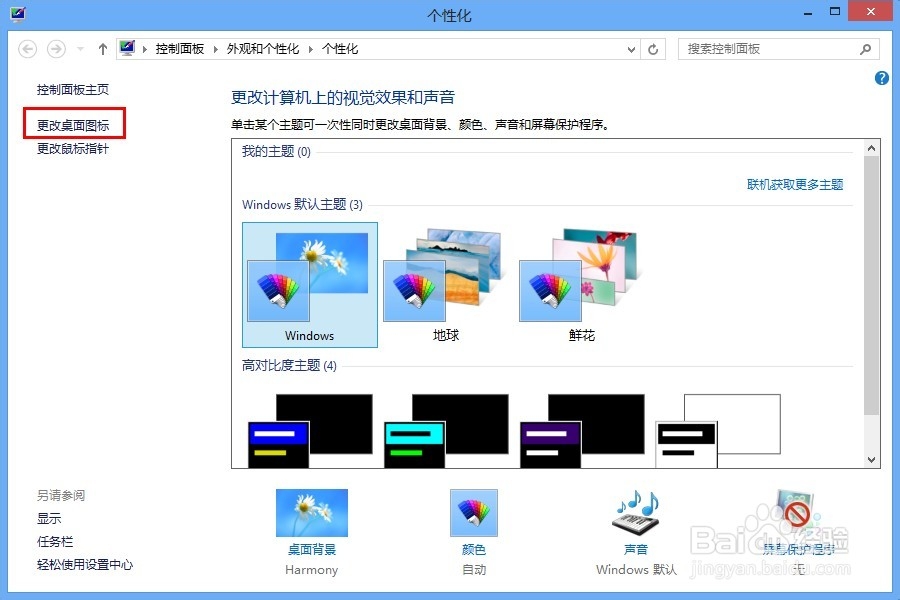Click the Forward navigation arrow
Viewport: 900px width, 600px height.
coord(56,49)
